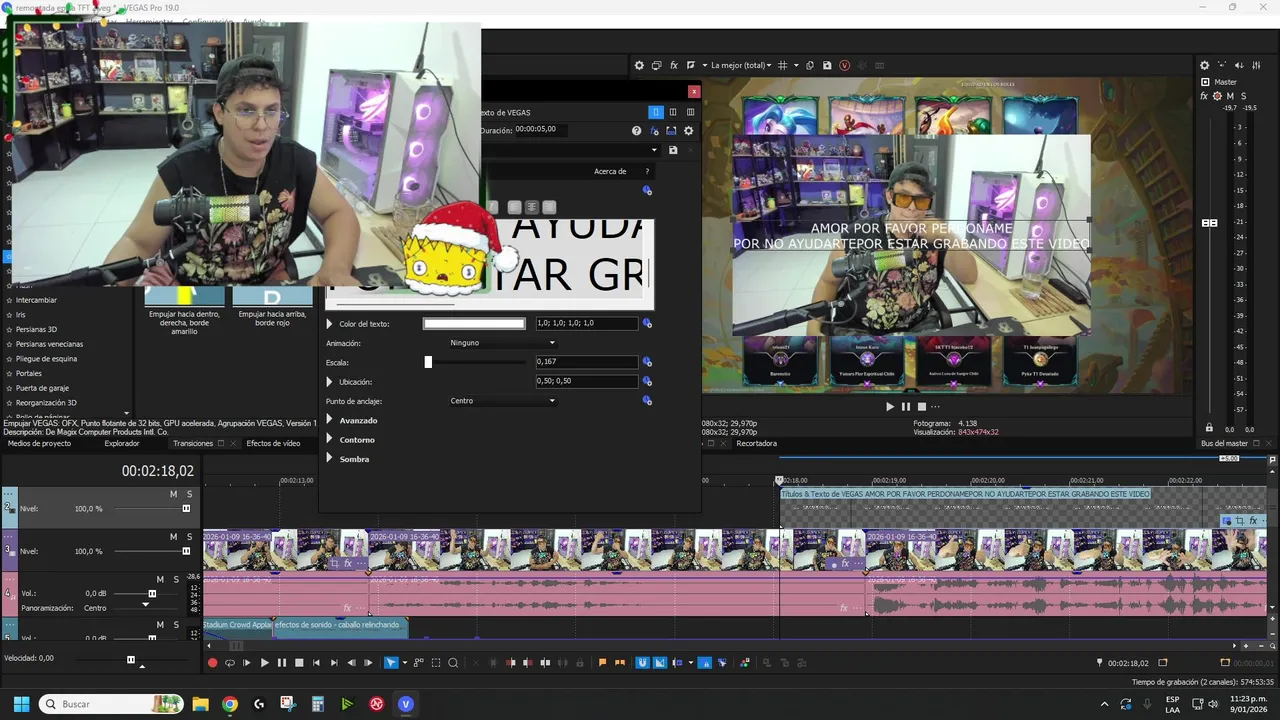This screenshot has width=1280, height=720.
Task: Switch to Medios de proyecto tab
Action: click(39, 443)
